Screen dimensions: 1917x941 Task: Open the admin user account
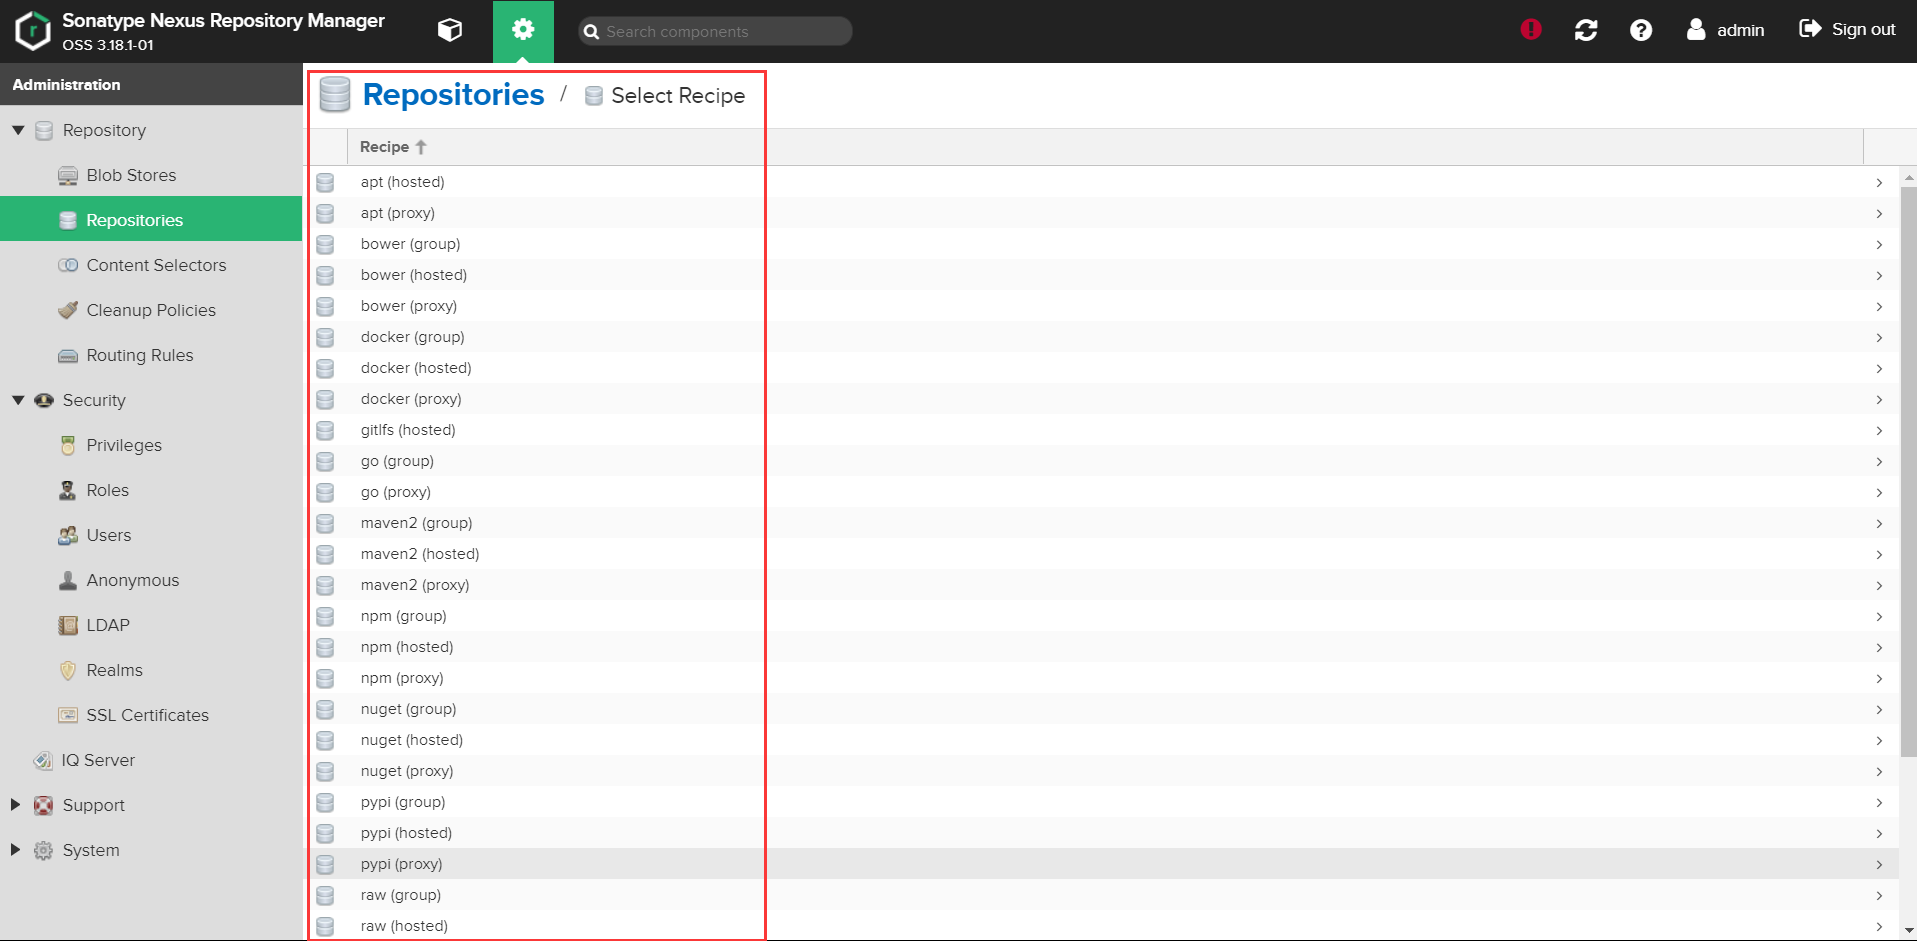(1725, 30)
